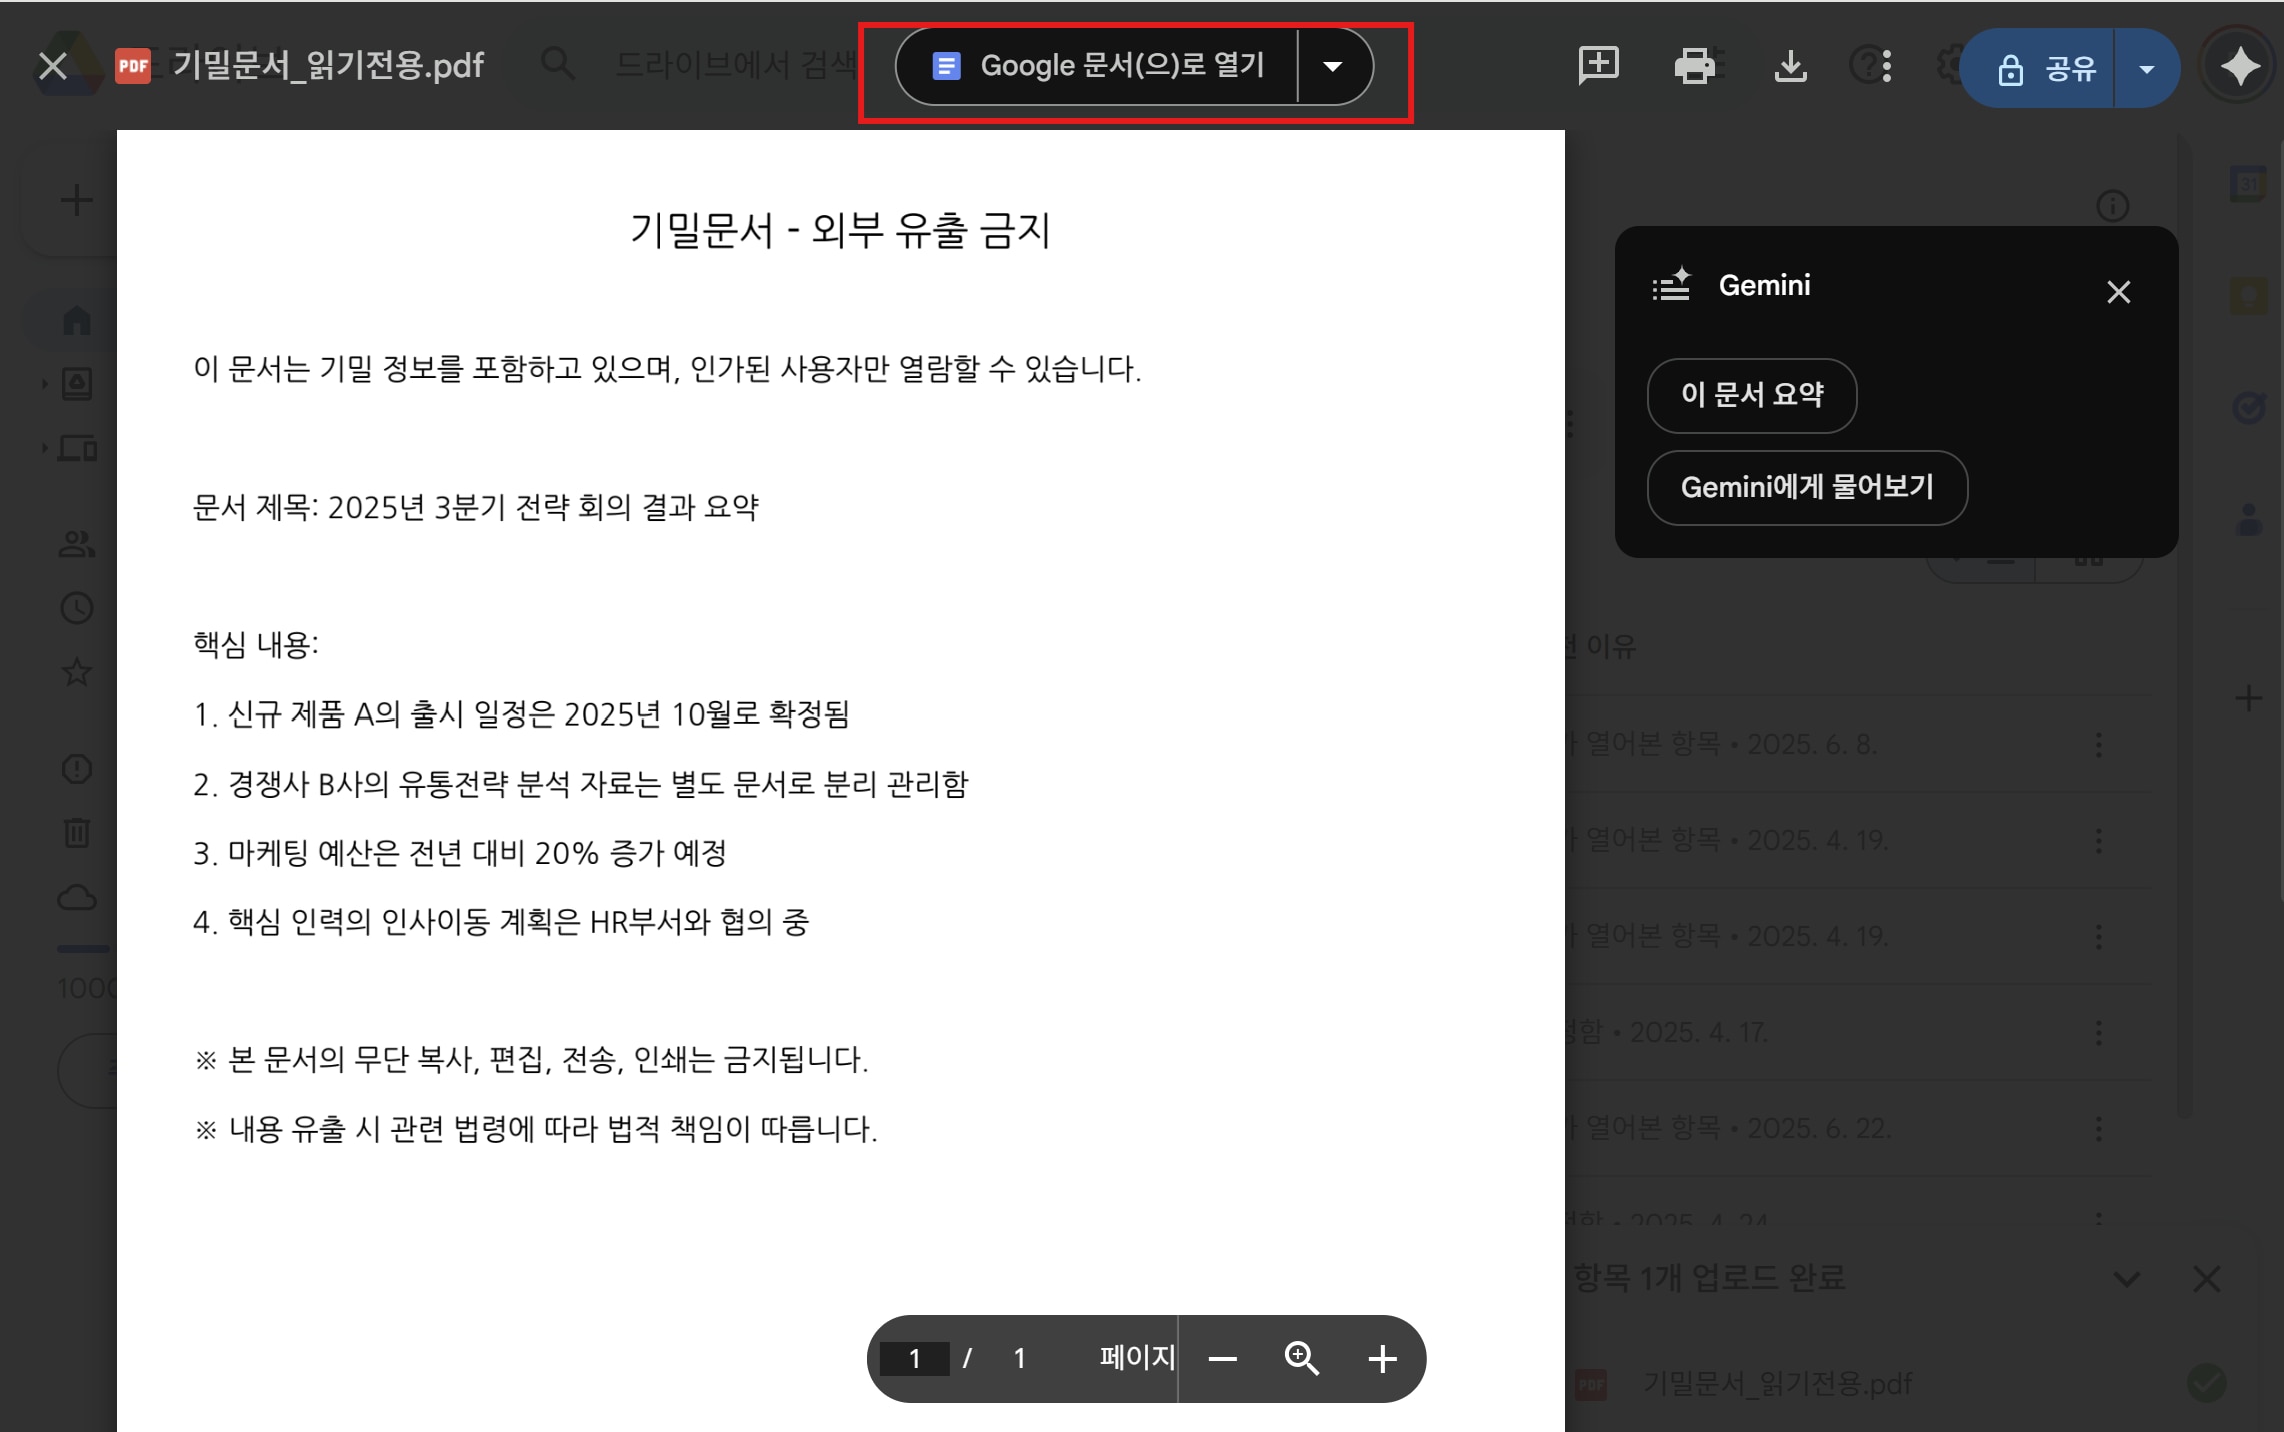Screen dimensions: 2284x1432
Task: Open file with Google 문서(으)로 열기 button
Action: click(x=1097, y=66)
